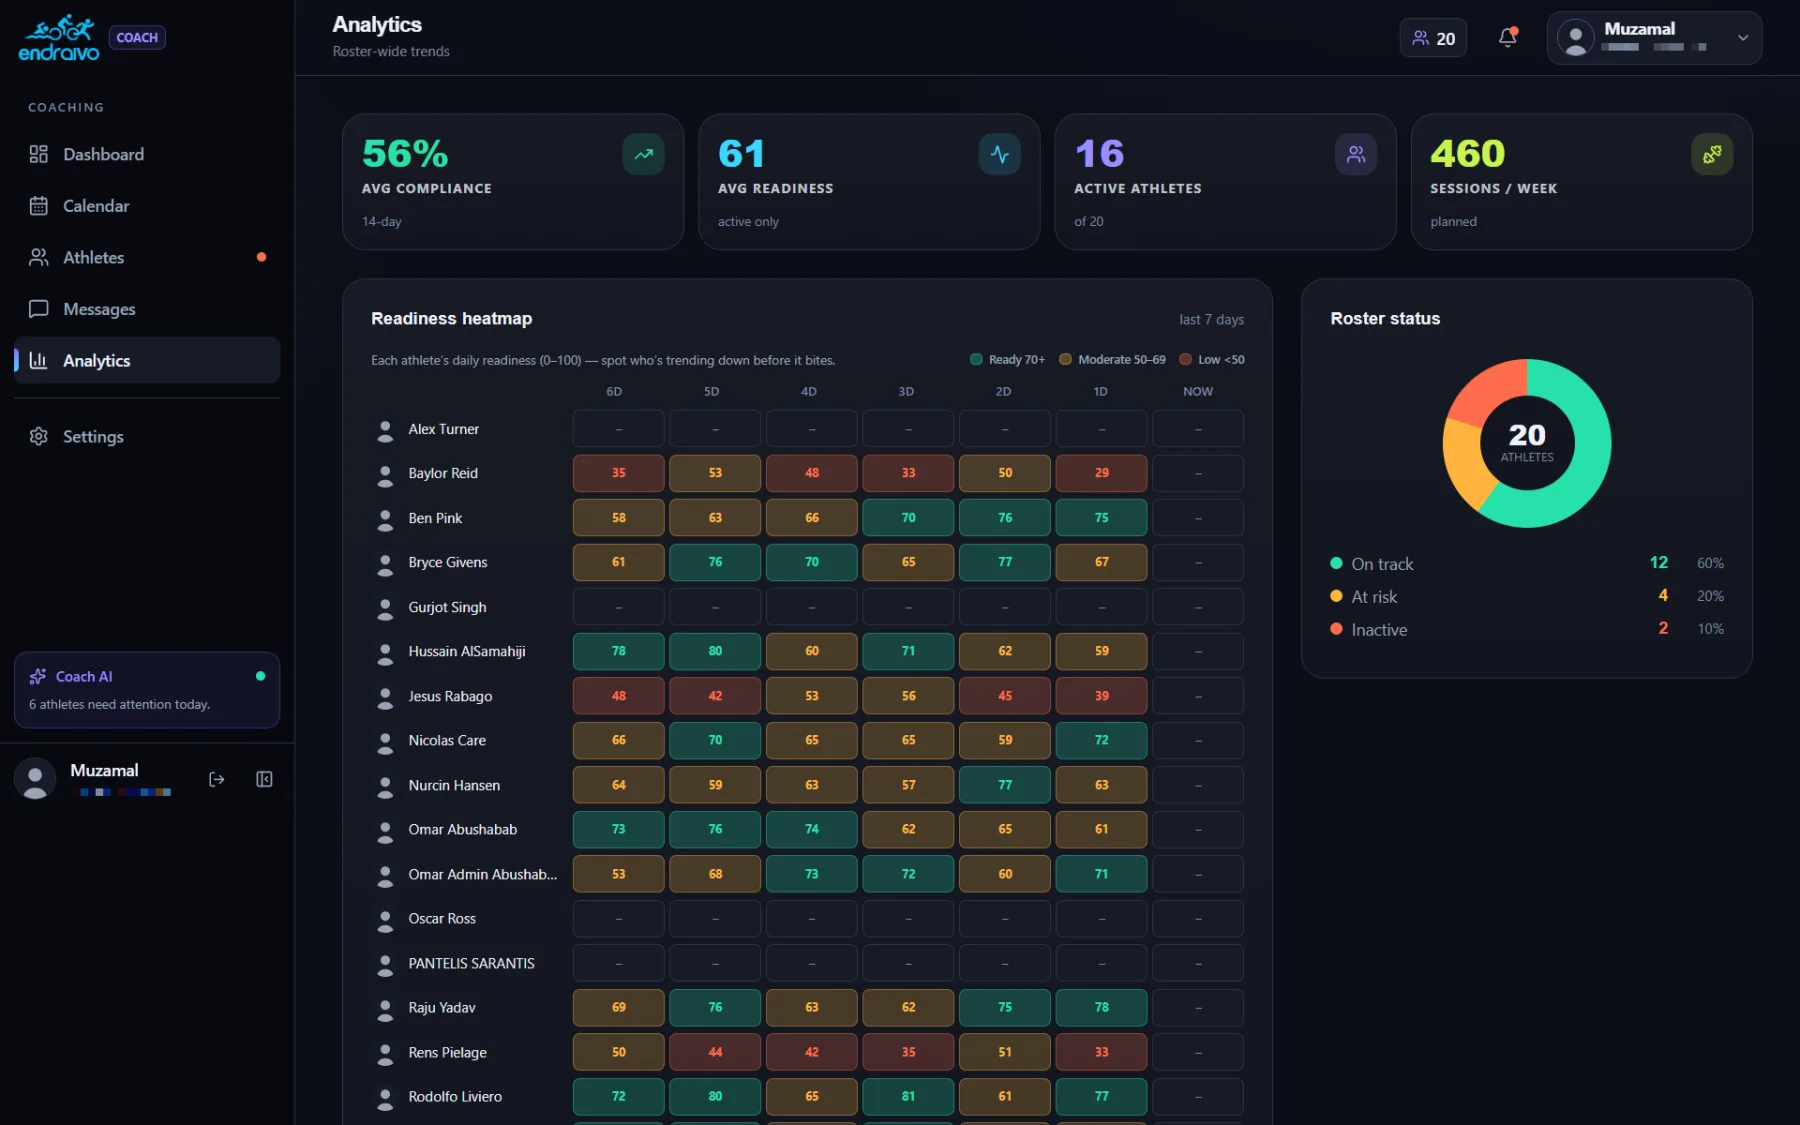The image size is (1800, 1125).
Task: Click the dumbbell icon on Sessions / Week
Action: click(x=1712, y=154)
